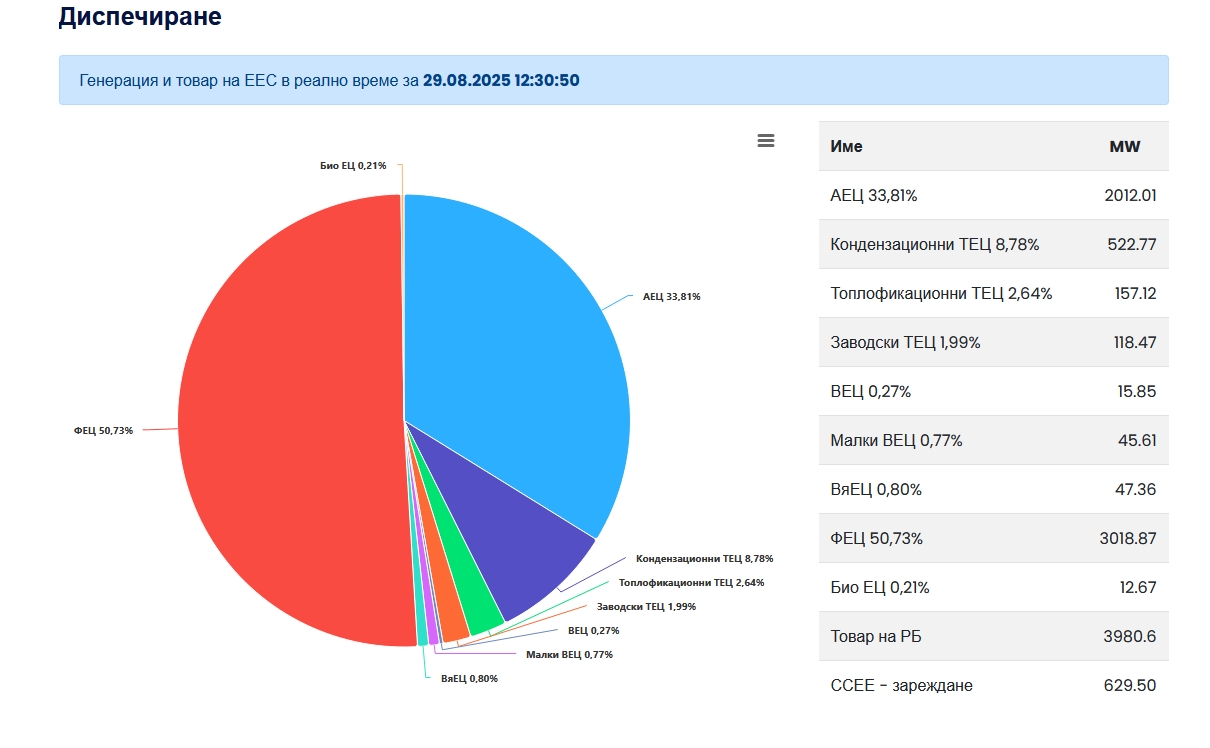This screenshot has width=1210, height=748.
Task: Select the АЕЦ 33,81% table row
Action: click(x=993, y=196)
